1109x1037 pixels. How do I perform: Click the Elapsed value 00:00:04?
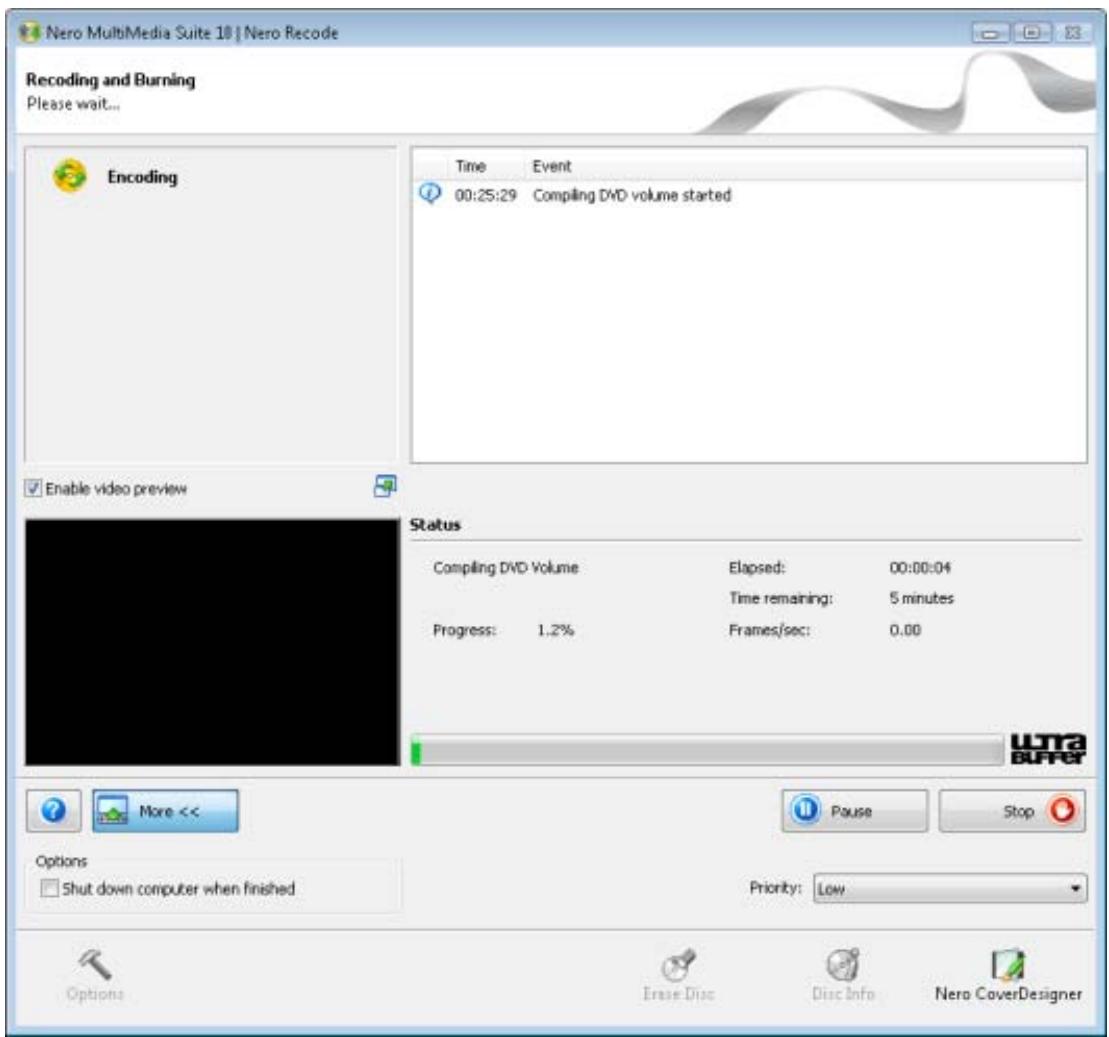pyautogui.click(x=919, y=567)
